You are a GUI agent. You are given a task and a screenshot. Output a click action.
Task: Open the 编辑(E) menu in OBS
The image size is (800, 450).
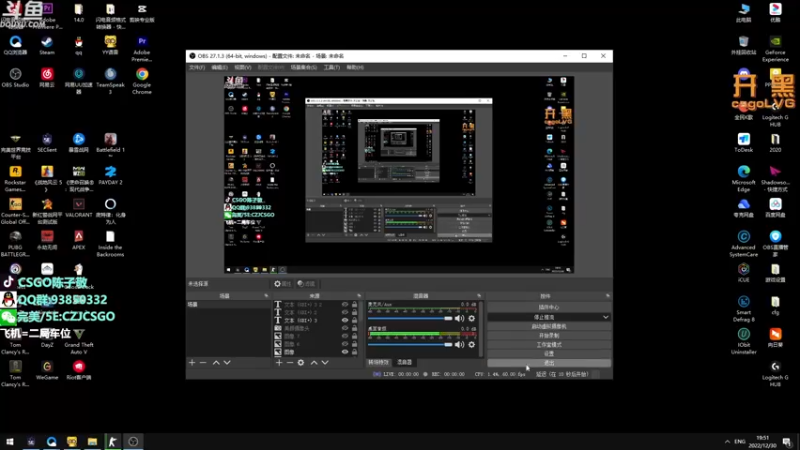point(219,67)
